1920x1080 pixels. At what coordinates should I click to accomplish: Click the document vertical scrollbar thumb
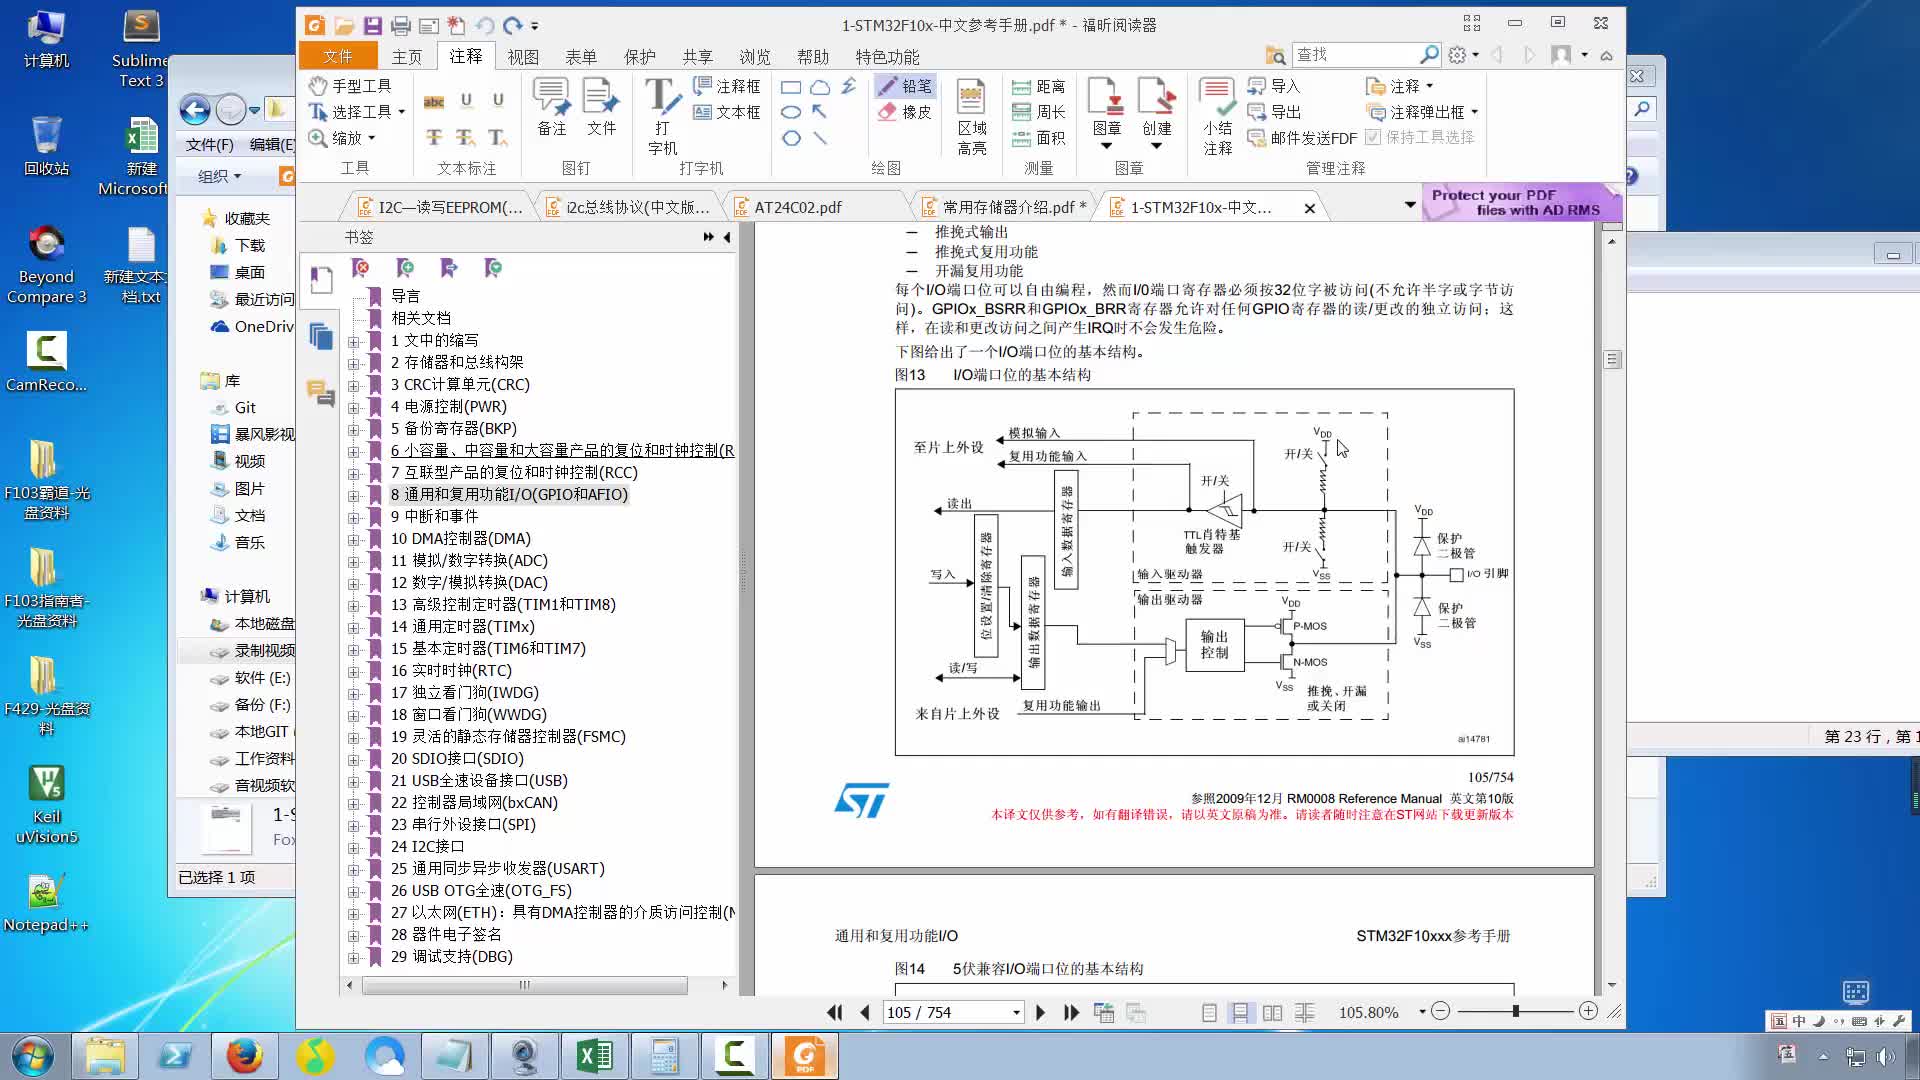pos(1612,359)
